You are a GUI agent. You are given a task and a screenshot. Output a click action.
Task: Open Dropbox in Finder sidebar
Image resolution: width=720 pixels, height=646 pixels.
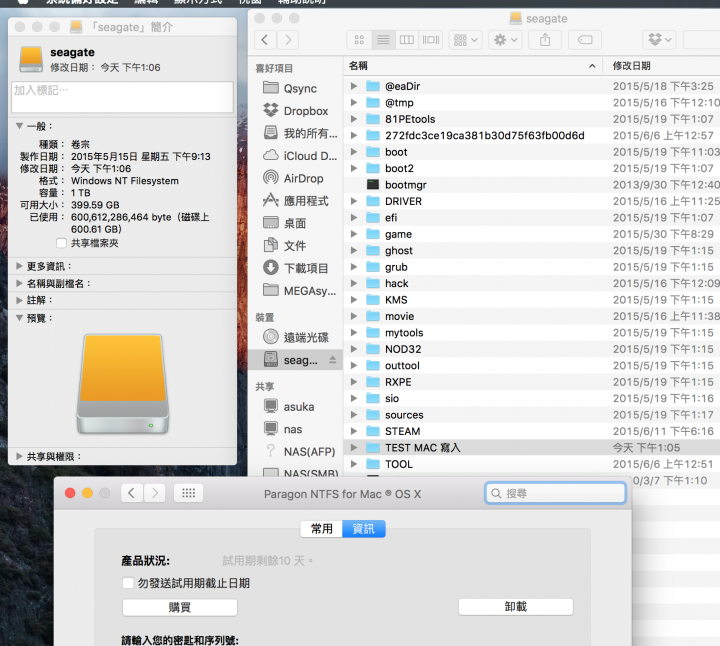click(296, 111)
